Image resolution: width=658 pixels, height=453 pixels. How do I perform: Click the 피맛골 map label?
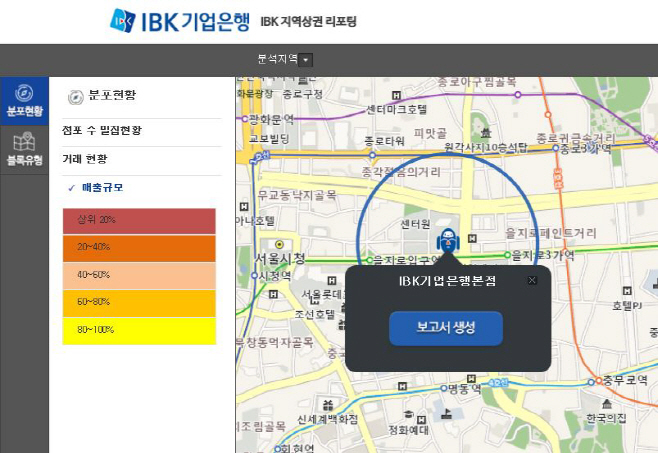tap(430, 134)
